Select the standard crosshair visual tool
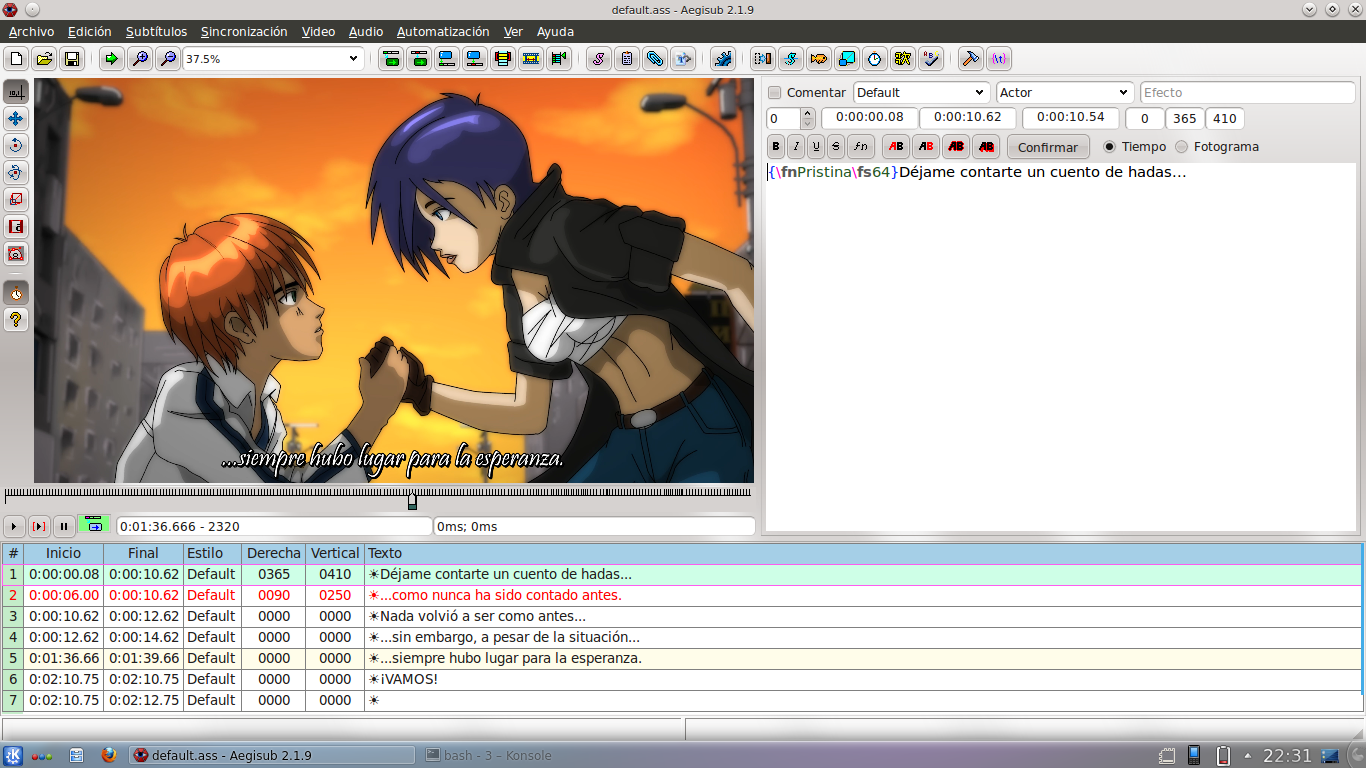This screenshot has height=768, width=1366. (16, 92)
